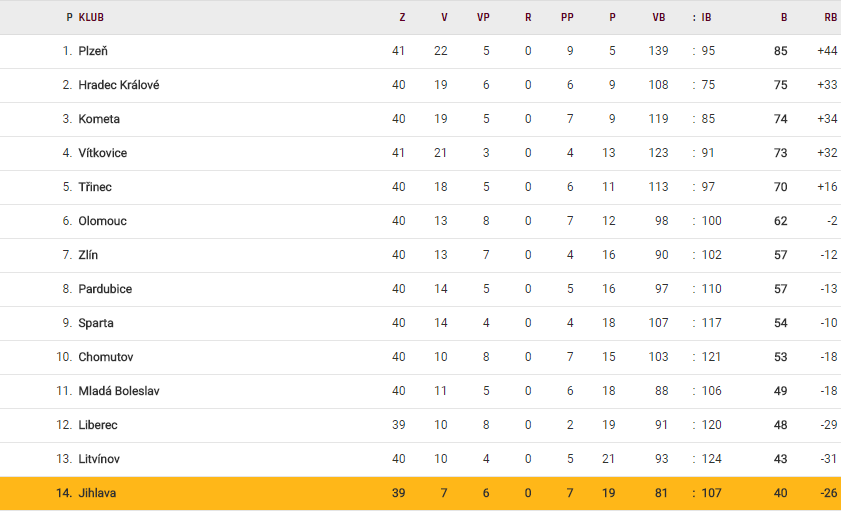
Task: Open the Plzeň team link
Action: [x=93, y=51]
